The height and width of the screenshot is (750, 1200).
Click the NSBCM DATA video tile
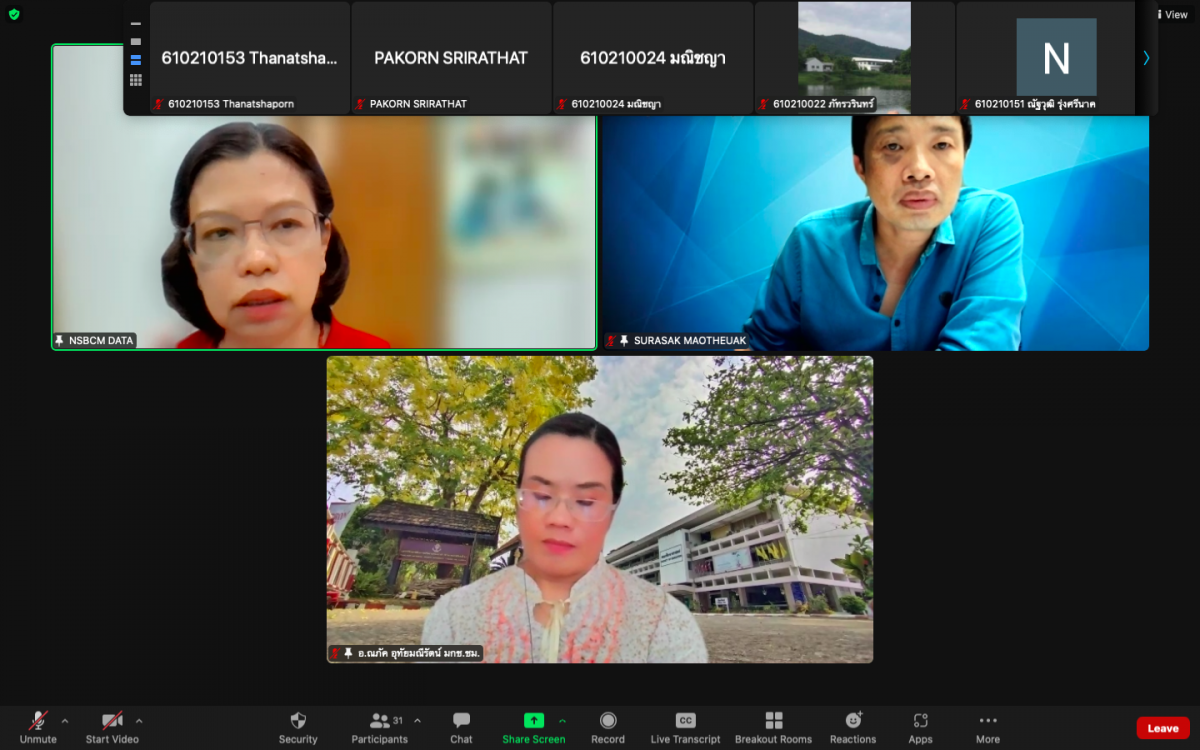coord(324,197)
